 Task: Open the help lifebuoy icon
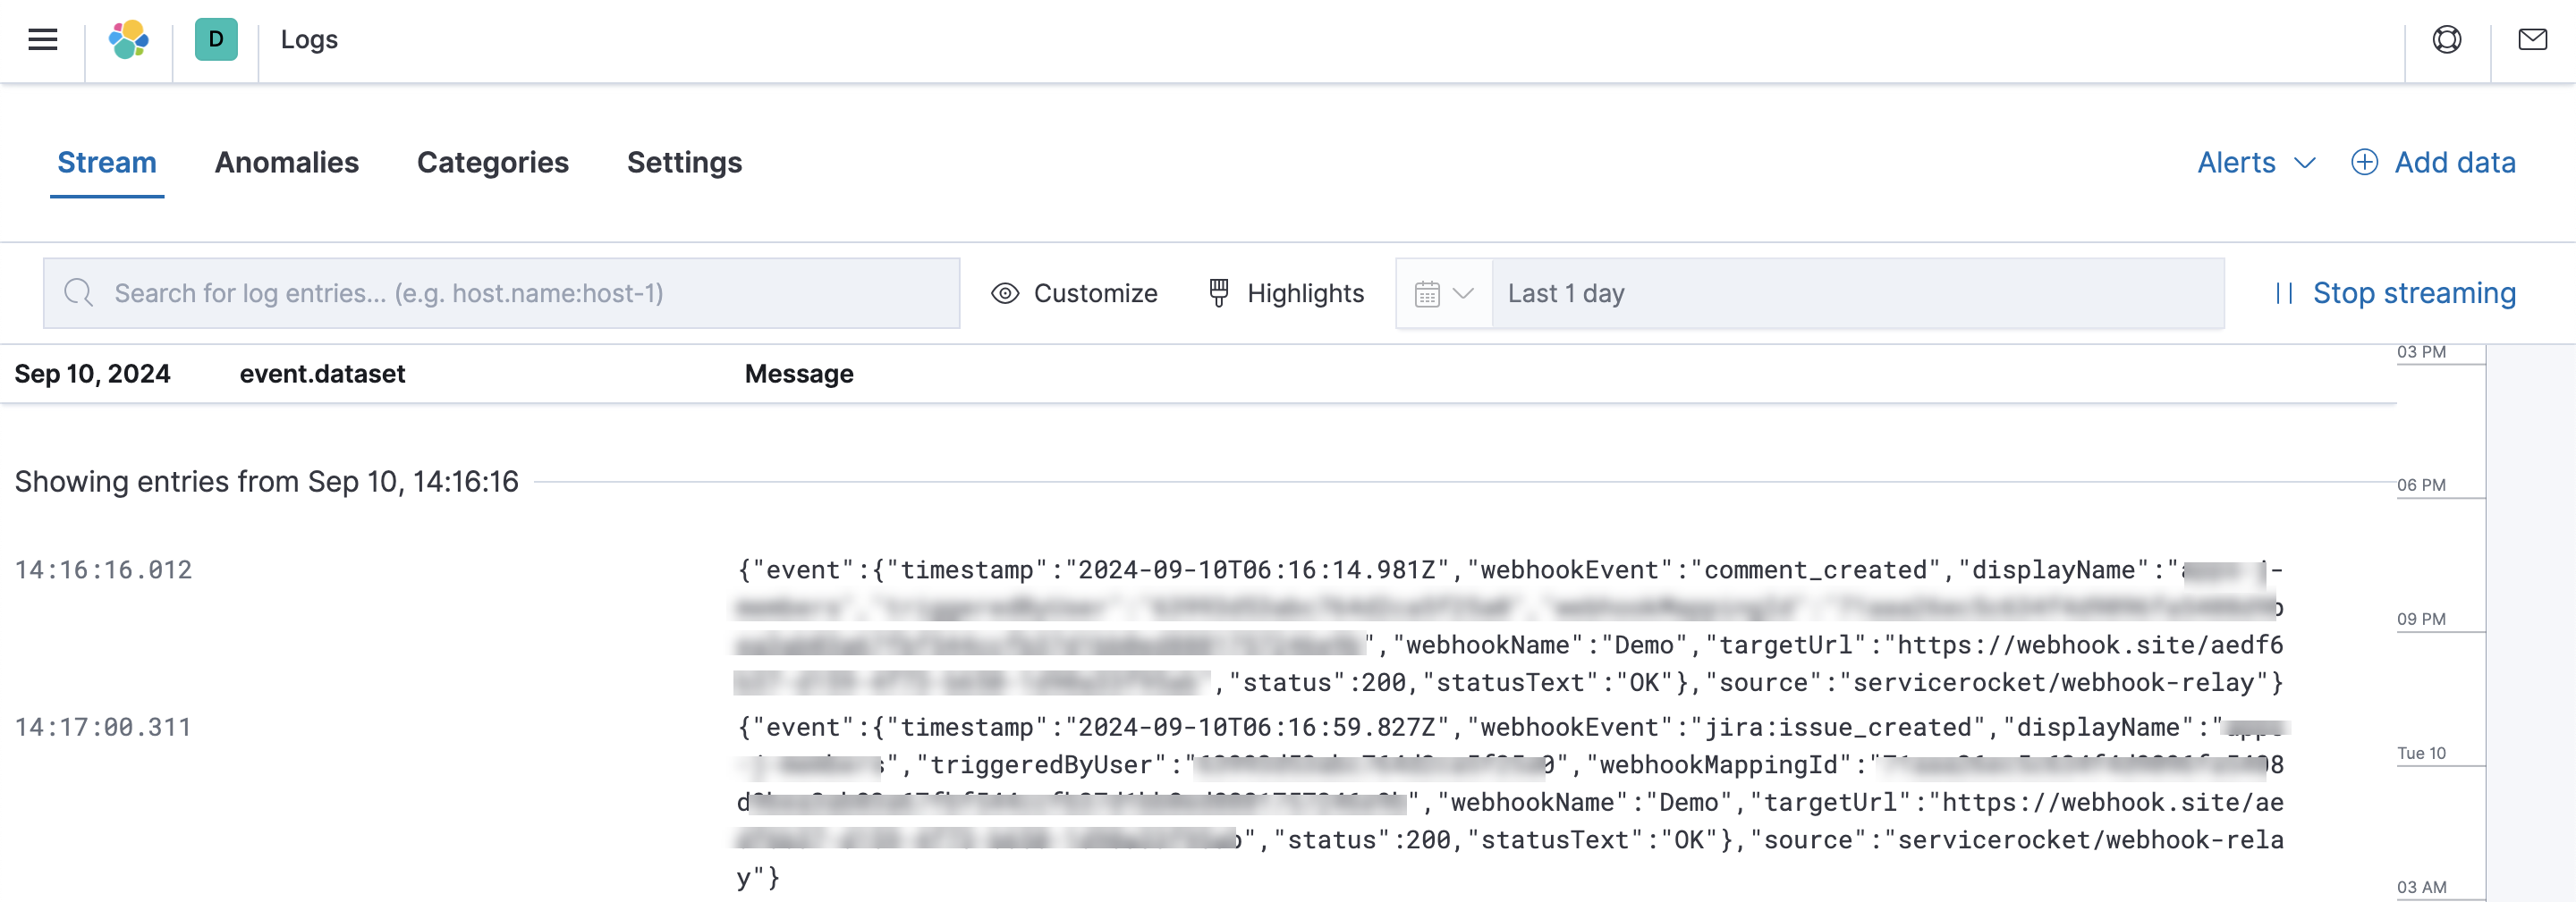(x=2446, y=40)
